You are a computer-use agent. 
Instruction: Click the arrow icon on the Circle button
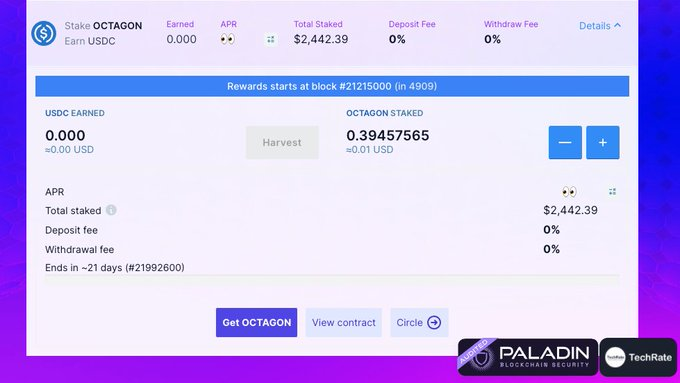(x=434, y=322)
